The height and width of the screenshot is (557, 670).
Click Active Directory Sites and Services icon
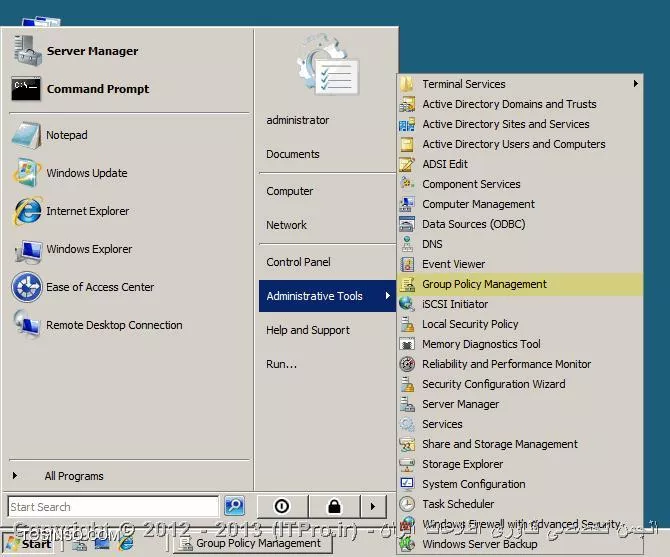click(x=407, y=124)
